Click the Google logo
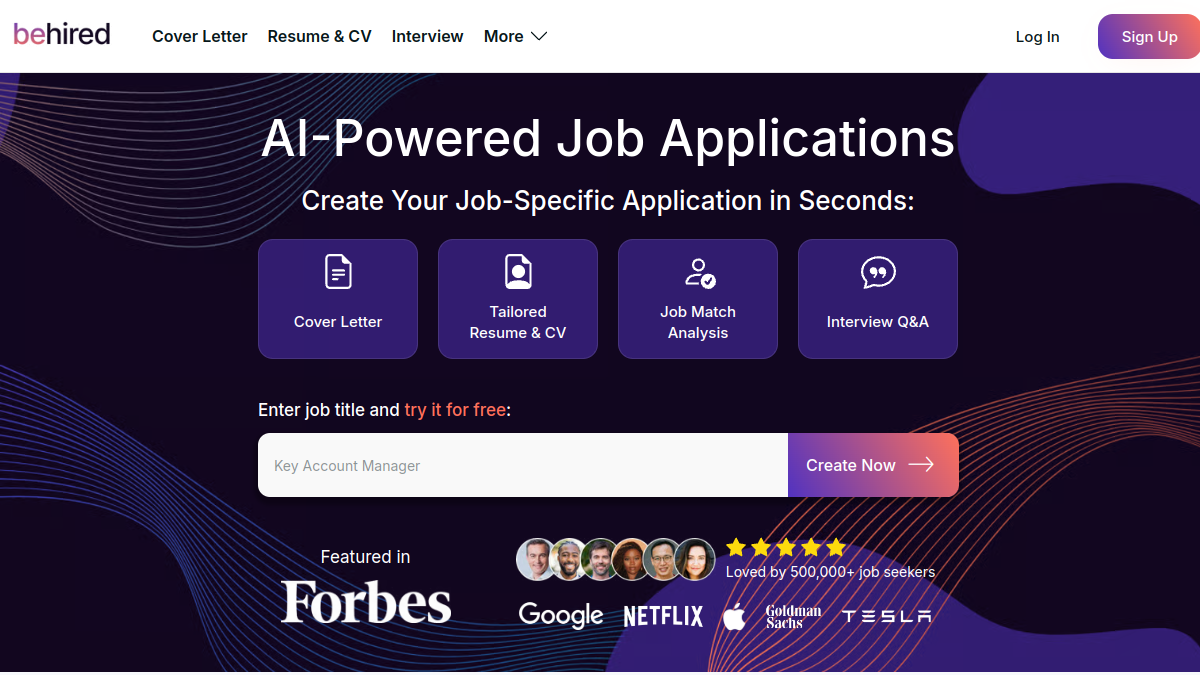1200x675 pixels. (561, 616)
